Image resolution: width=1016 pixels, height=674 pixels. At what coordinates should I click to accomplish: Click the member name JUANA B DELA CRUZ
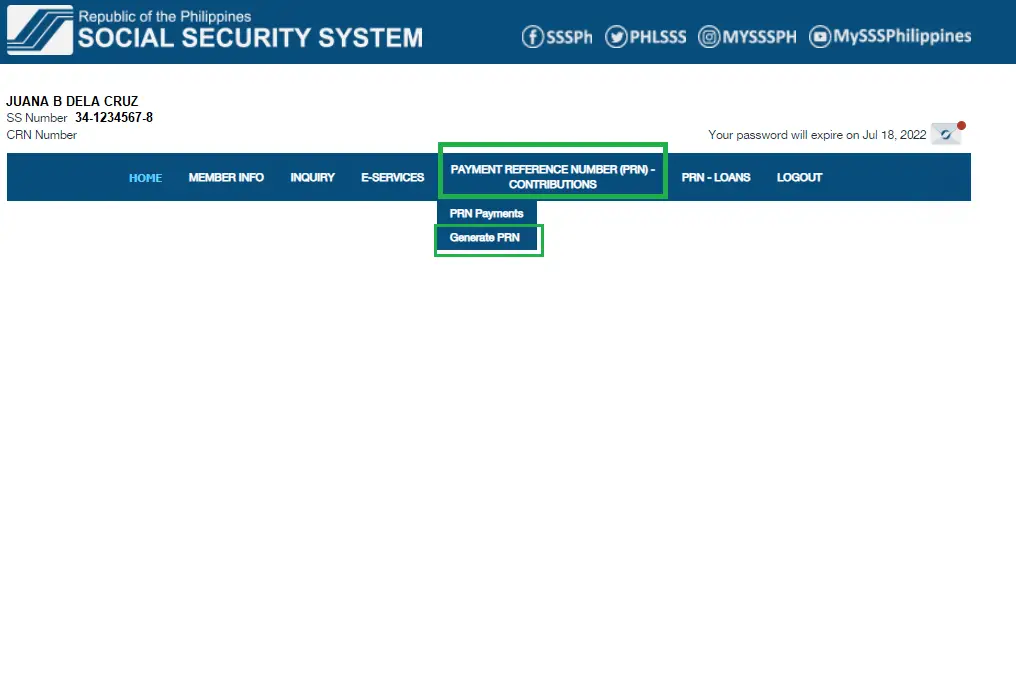(72, 101)
